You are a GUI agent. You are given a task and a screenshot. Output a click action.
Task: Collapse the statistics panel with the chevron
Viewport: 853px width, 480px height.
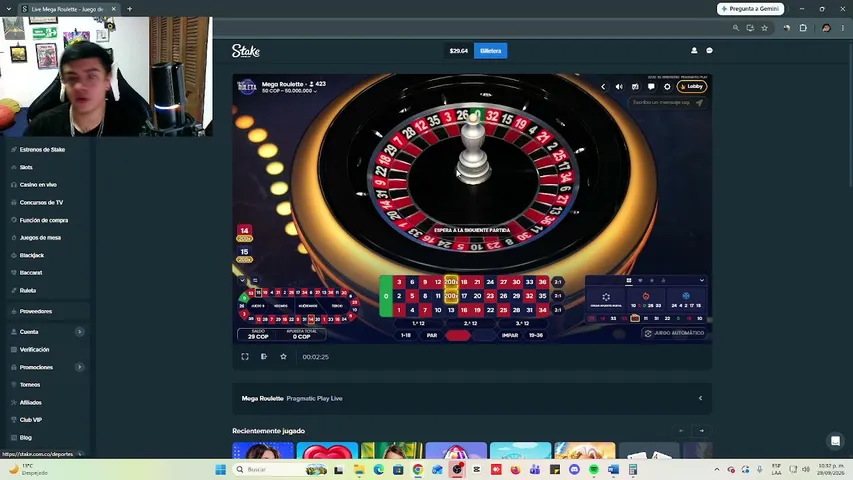point(702,280)
